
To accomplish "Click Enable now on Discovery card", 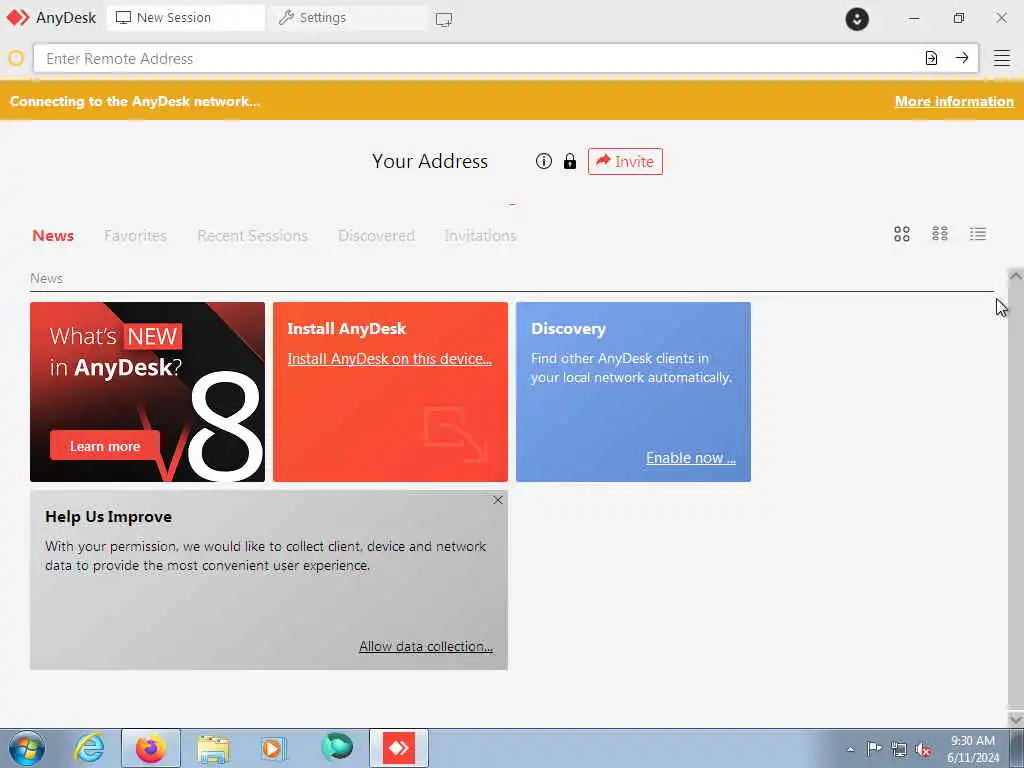I will click(x=691, y=458).
